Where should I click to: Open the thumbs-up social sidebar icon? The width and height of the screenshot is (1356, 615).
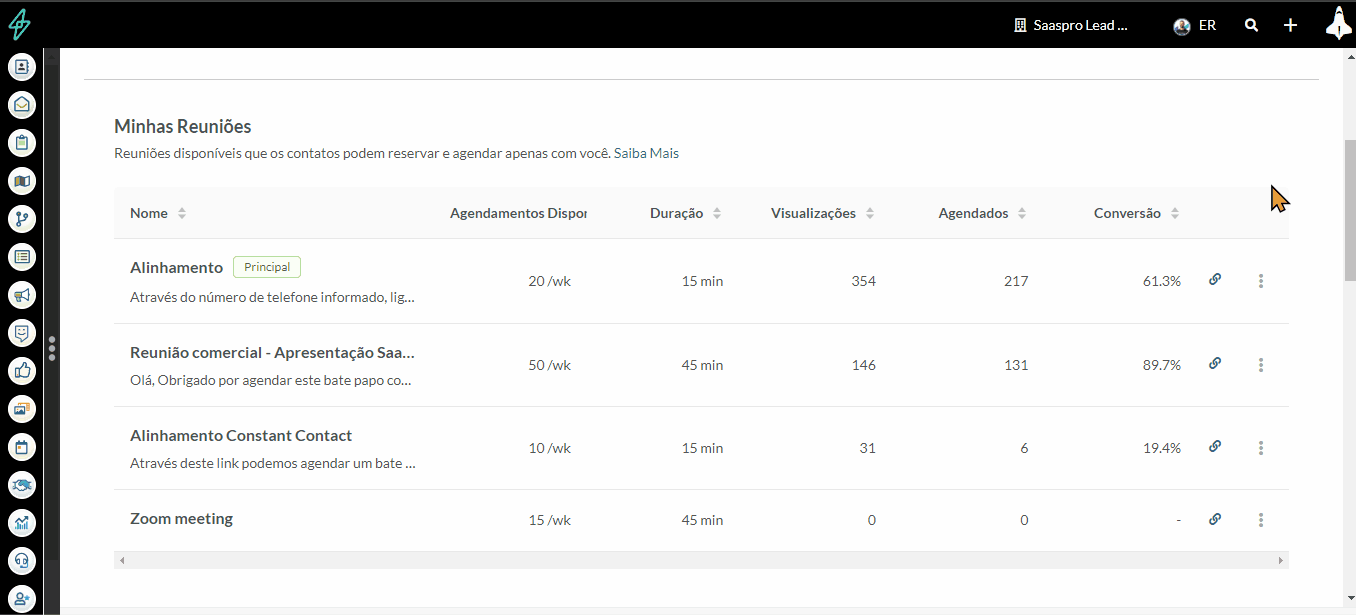(22, 370)
